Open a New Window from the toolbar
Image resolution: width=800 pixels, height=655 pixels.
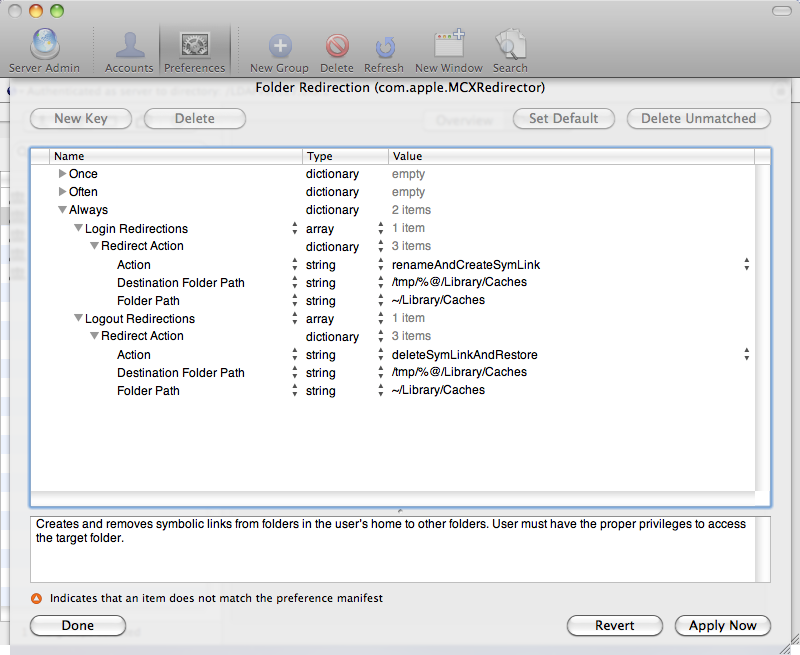[x=448, y=51]
